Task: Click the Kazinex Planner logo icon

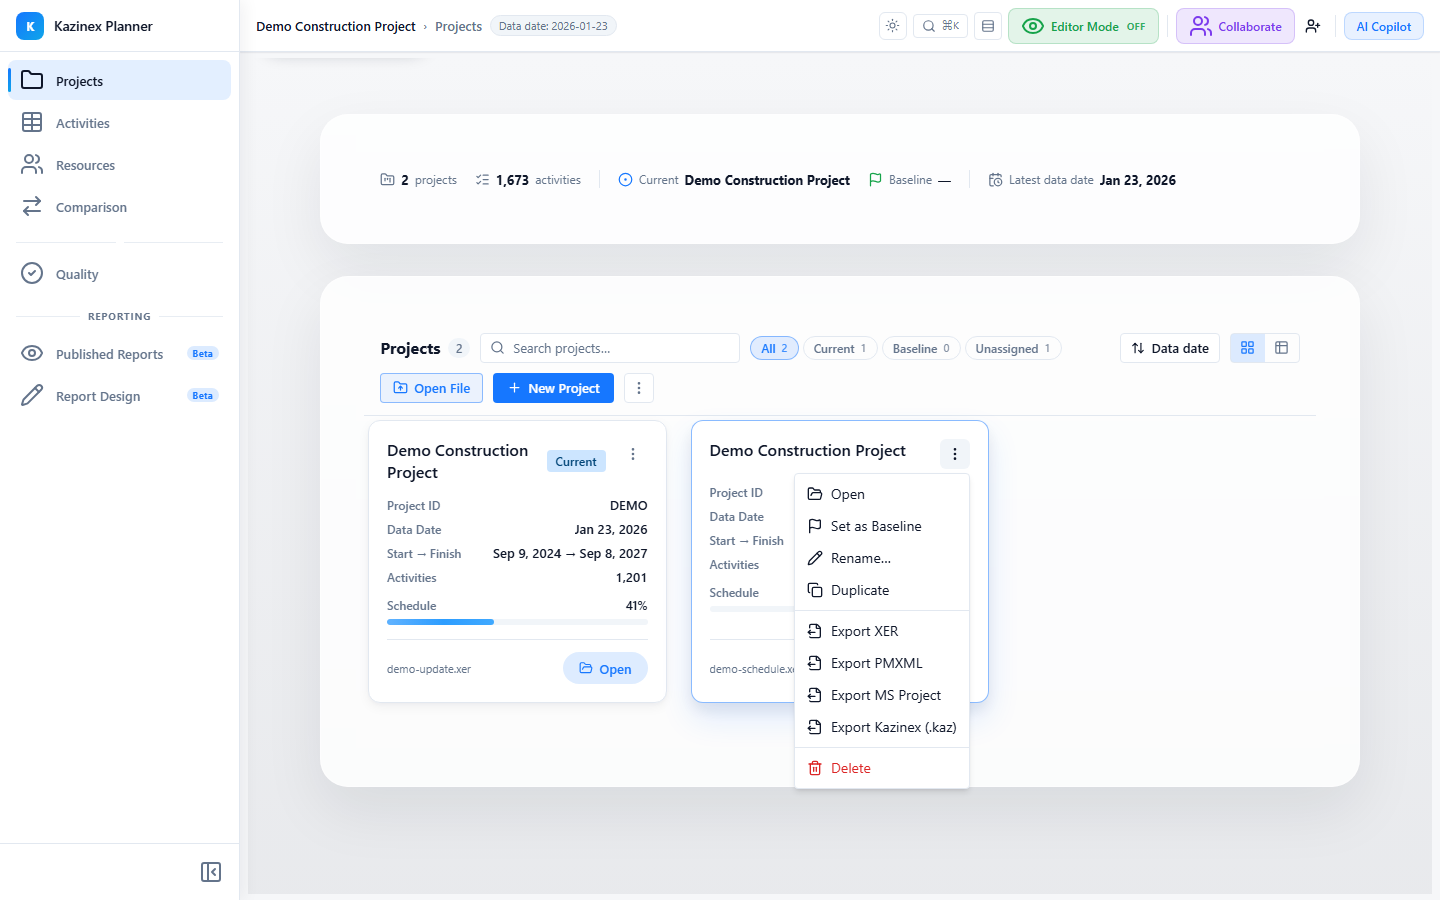Action: pyautogui.click(x=30, y=26)
